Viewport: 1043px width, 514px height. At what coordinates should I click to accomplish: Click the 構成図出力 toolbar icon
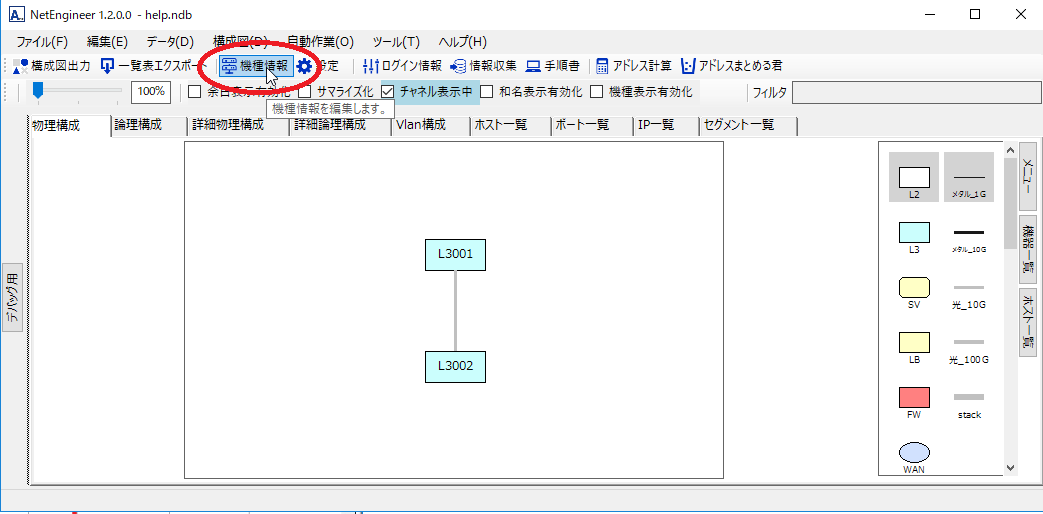pos(52,66)
